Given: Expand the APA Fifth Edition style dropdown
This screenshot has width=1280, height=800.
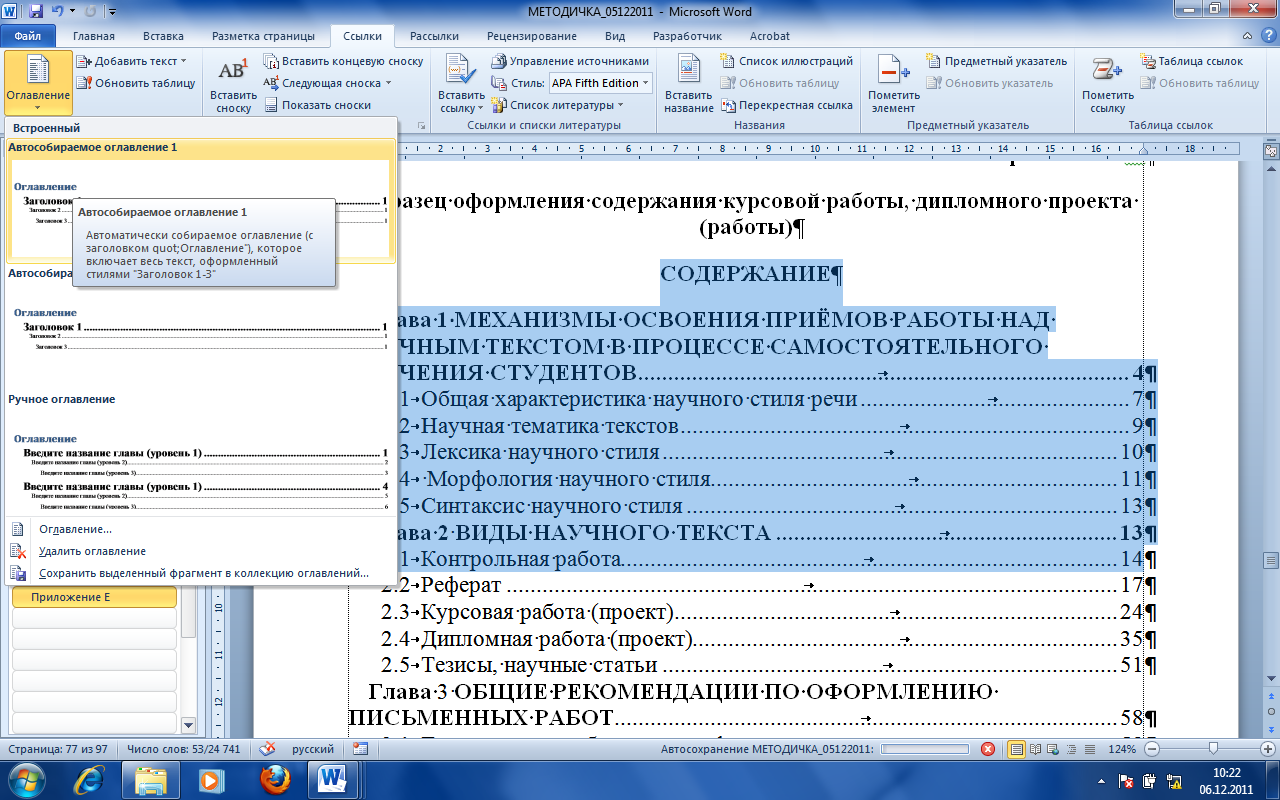Looking at the screenshot, I should (600, 83).
